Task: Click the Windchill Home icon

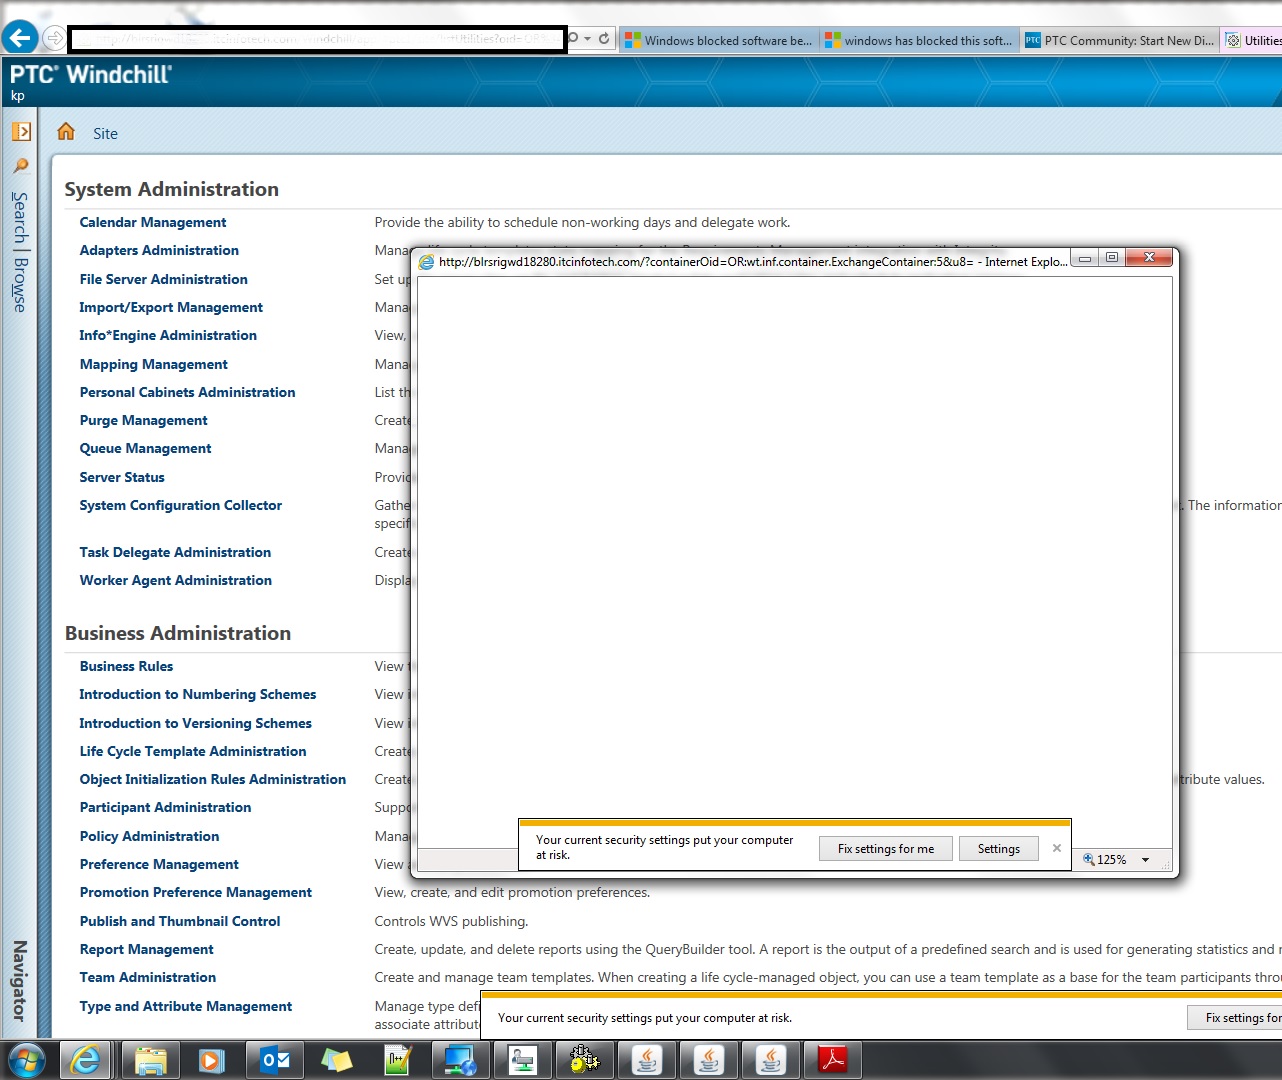Action: tap(66, 132)
